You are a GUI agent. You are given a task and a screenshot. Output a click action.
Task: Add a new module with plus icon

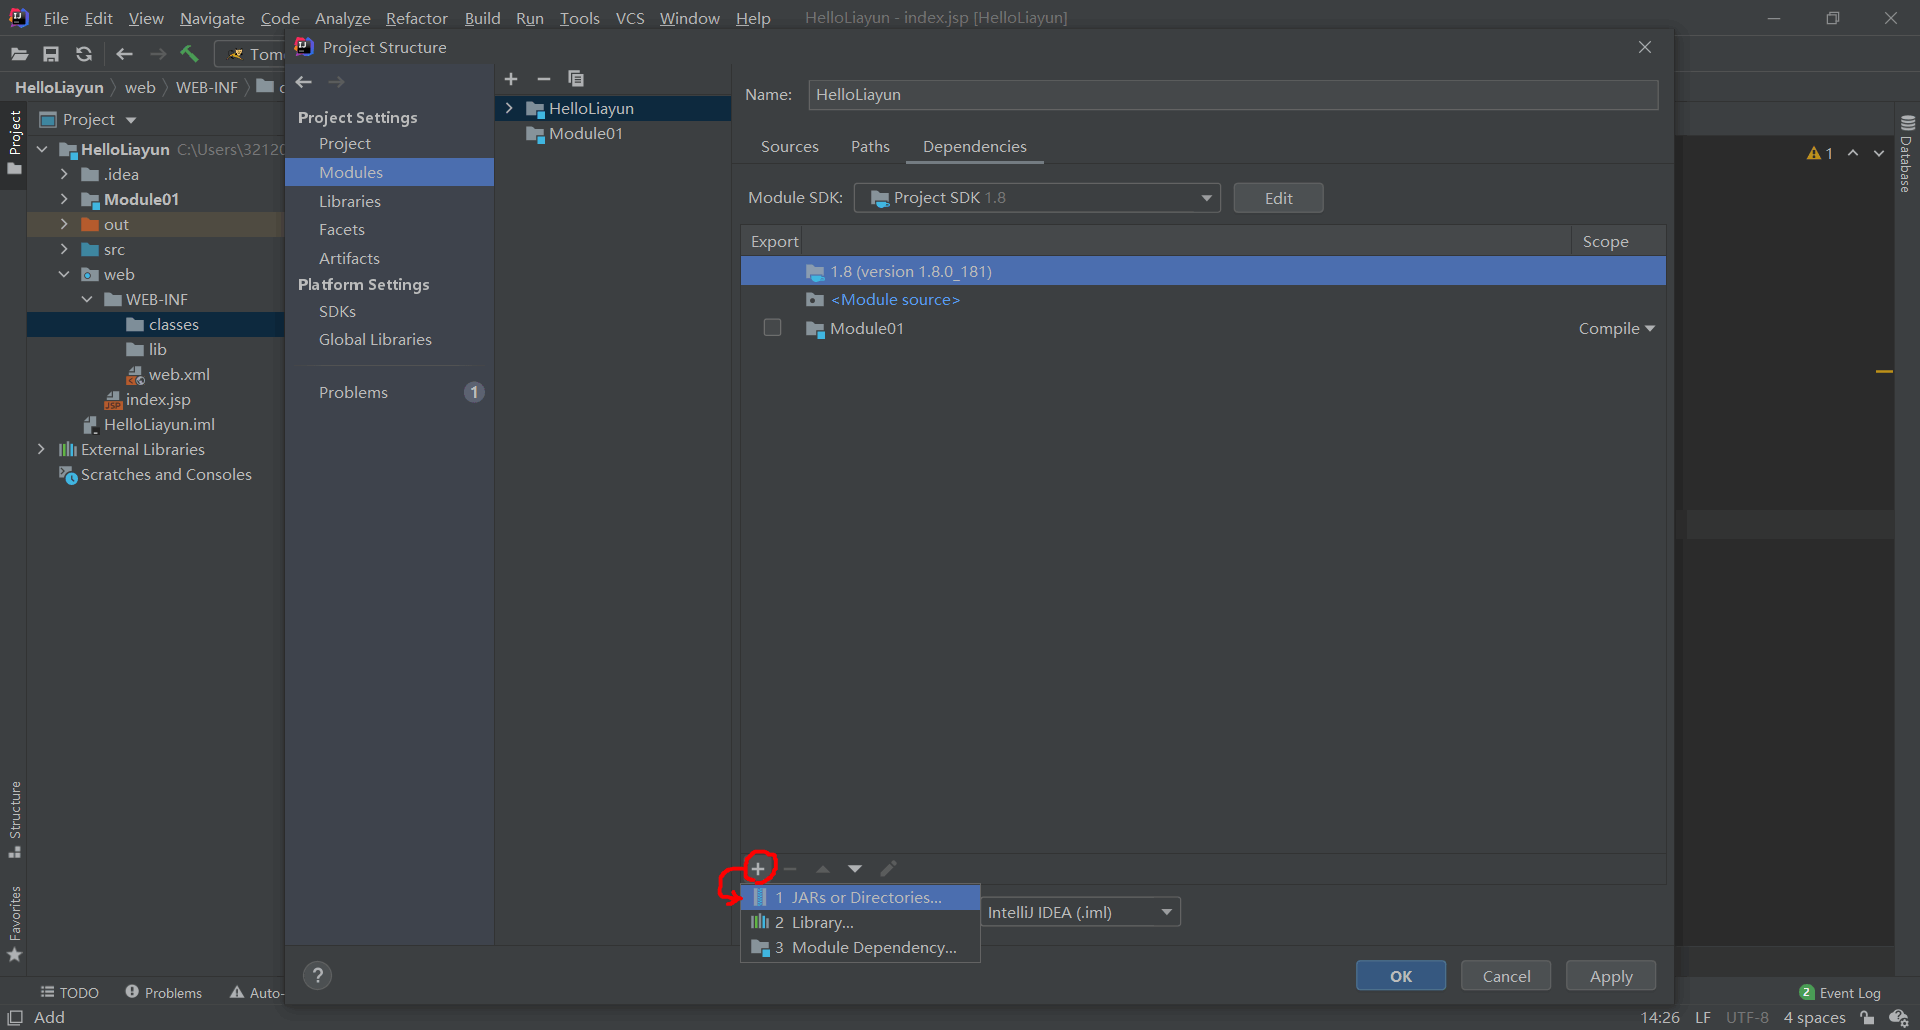click(x=511, y=79)
